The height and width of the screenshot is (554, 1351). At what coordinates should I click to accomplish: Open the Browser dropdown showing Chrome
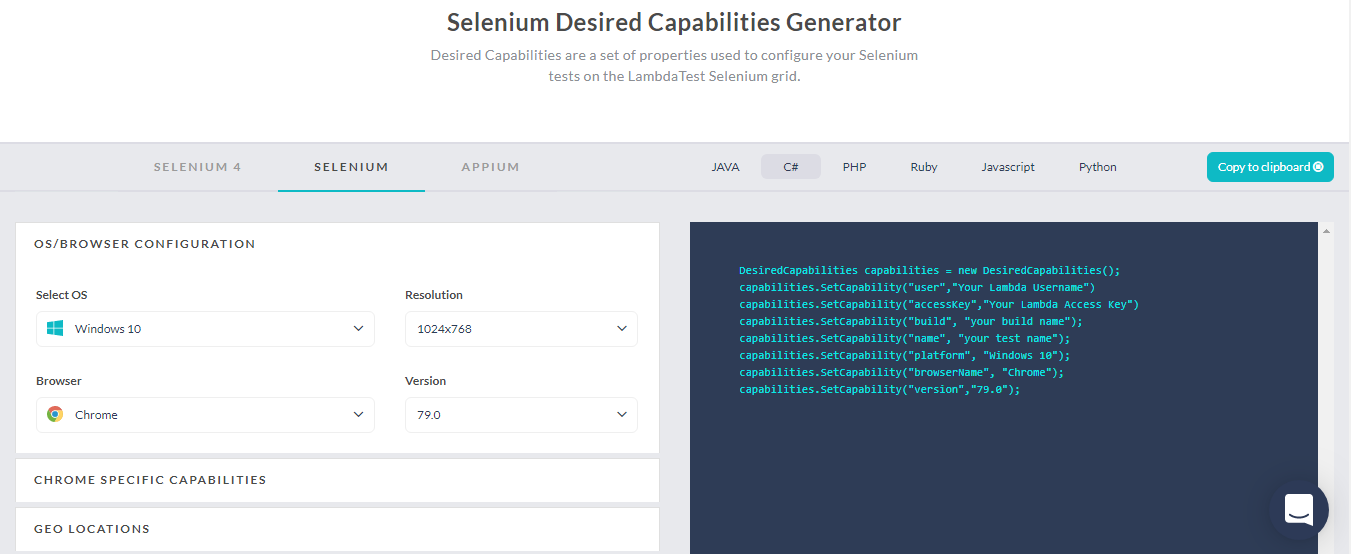tap(205, 415)
